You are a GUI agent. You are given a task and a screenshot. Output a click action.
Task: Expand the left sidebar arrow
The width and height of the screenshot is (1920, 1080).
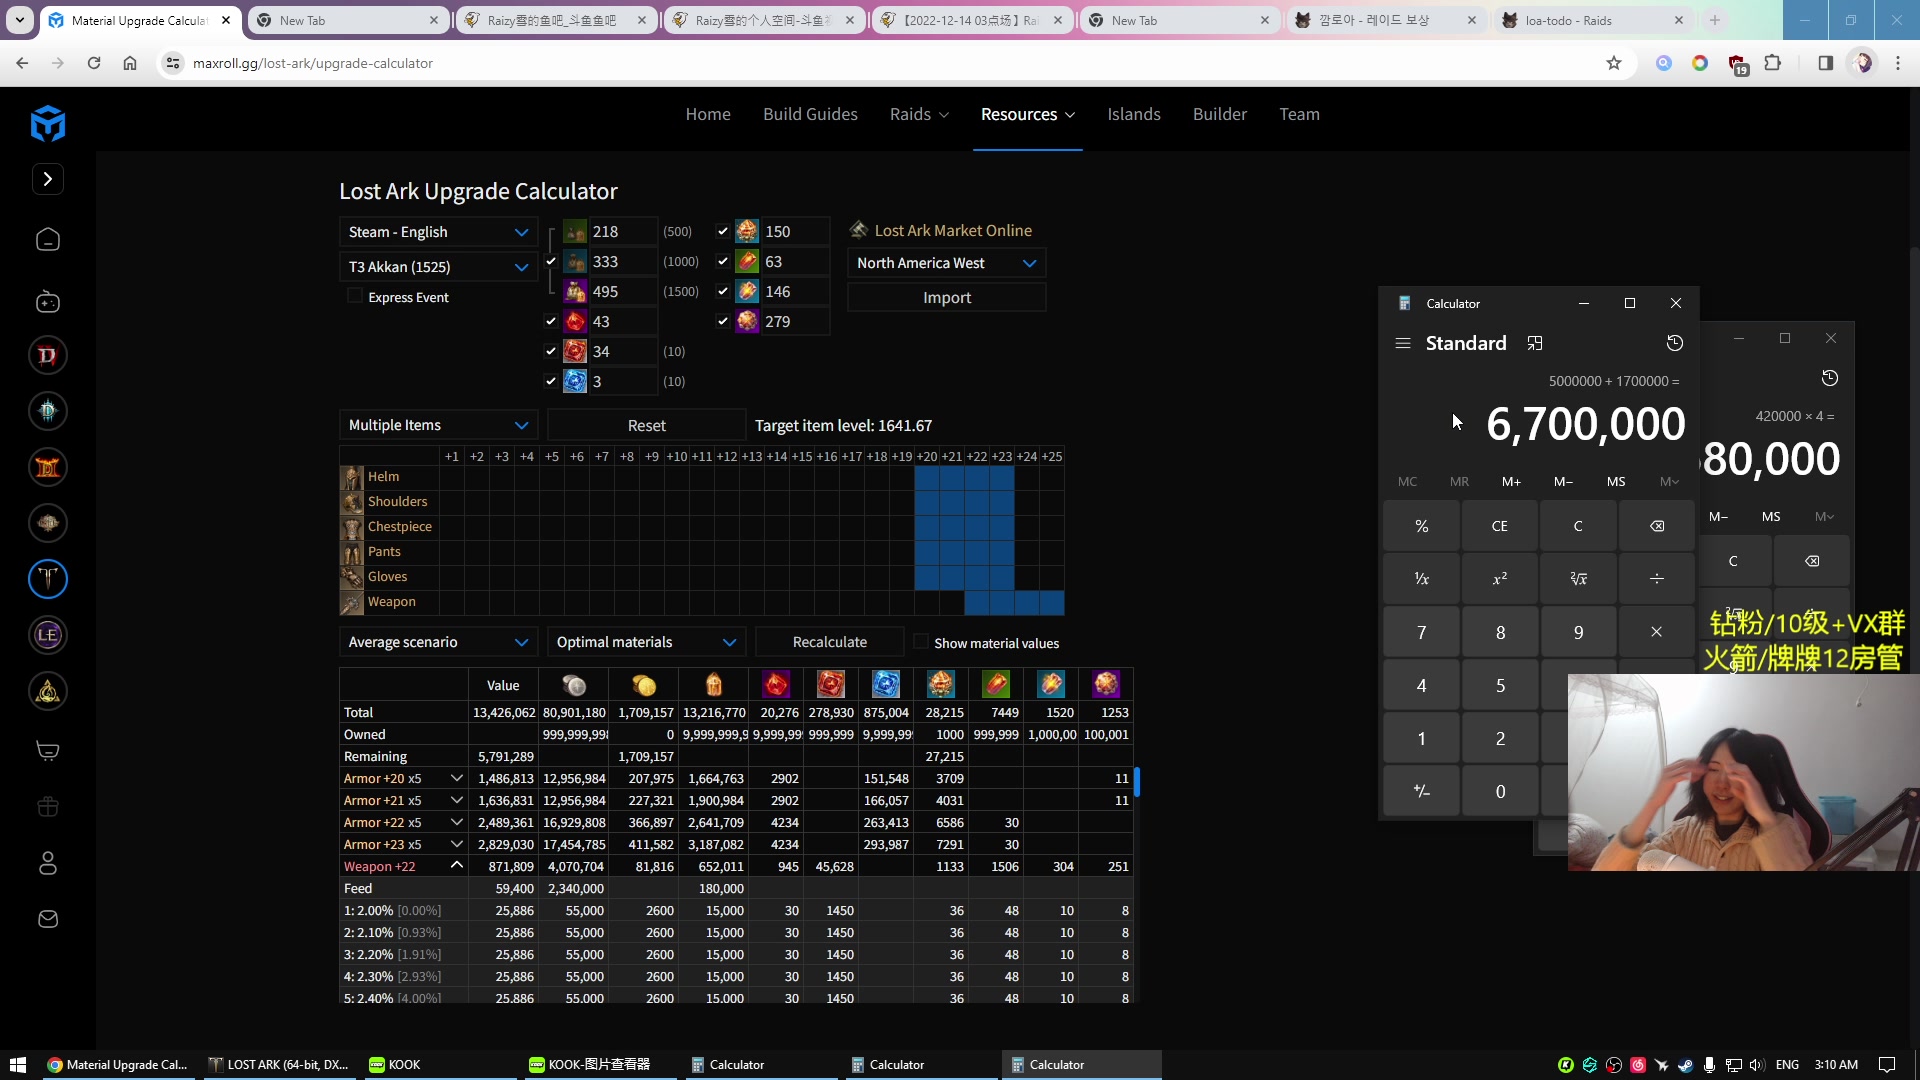(x=47, y=179)
